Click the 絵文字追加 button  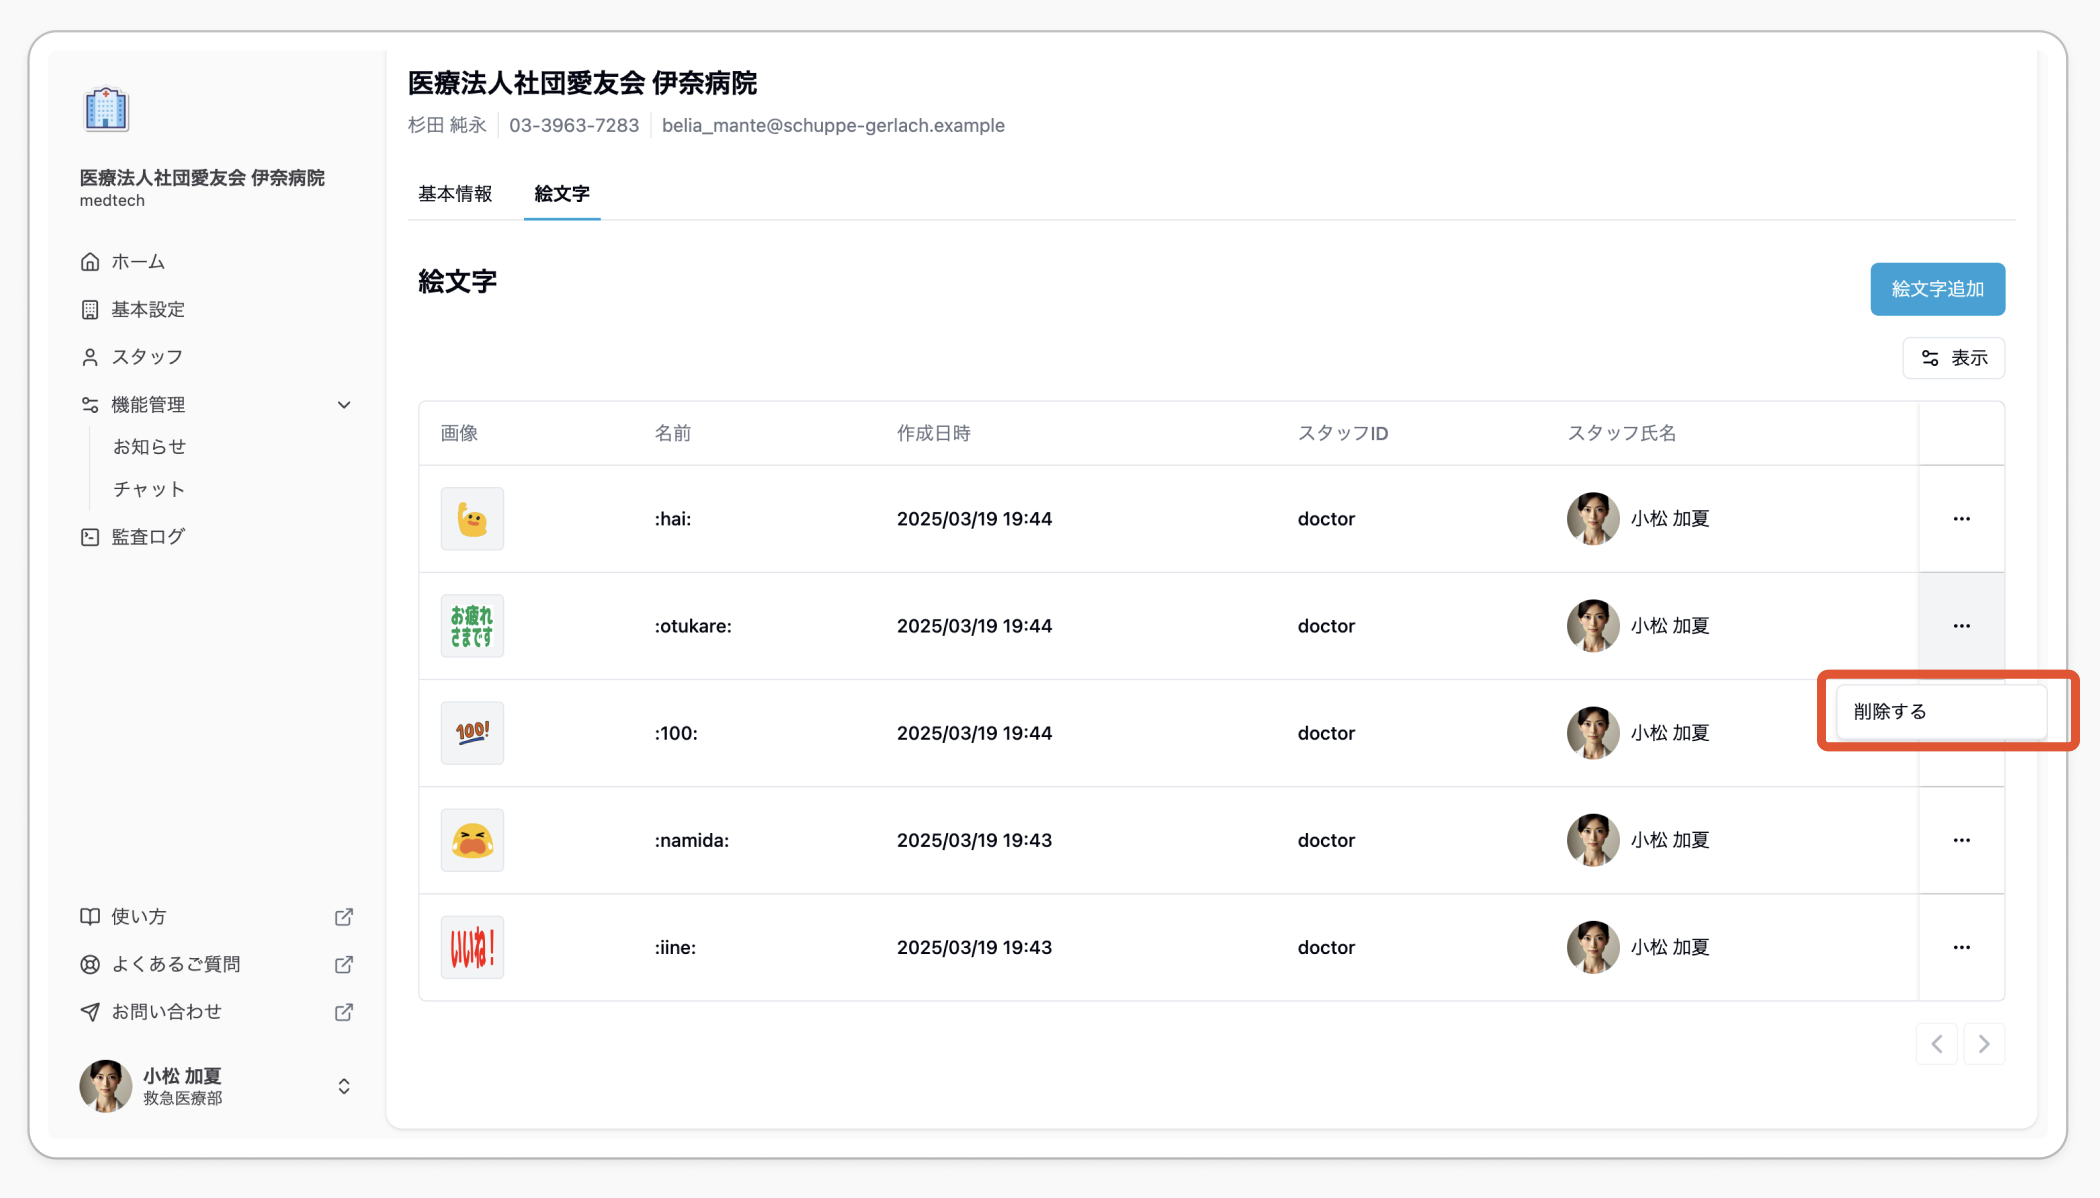[x=1937, y=289]
